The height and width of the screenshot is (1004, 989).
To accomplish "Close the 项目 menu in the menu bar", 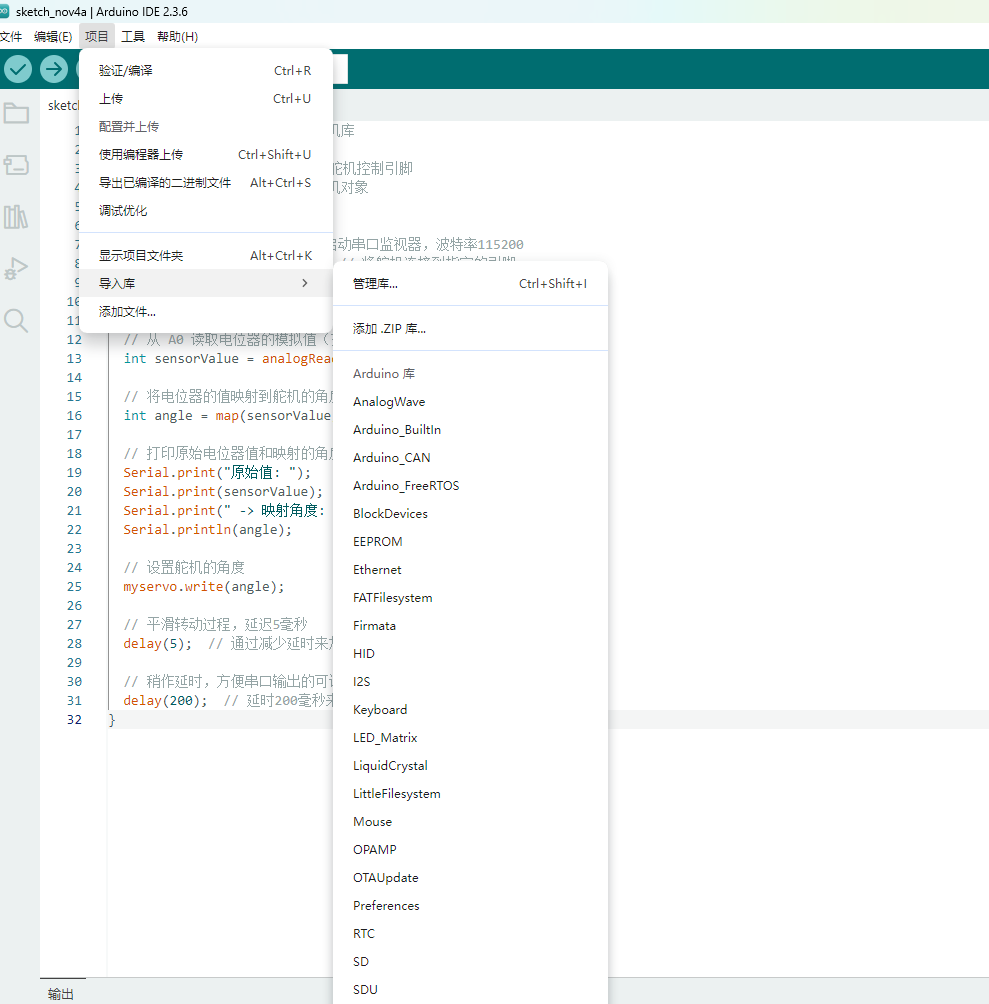I will 97,36.
